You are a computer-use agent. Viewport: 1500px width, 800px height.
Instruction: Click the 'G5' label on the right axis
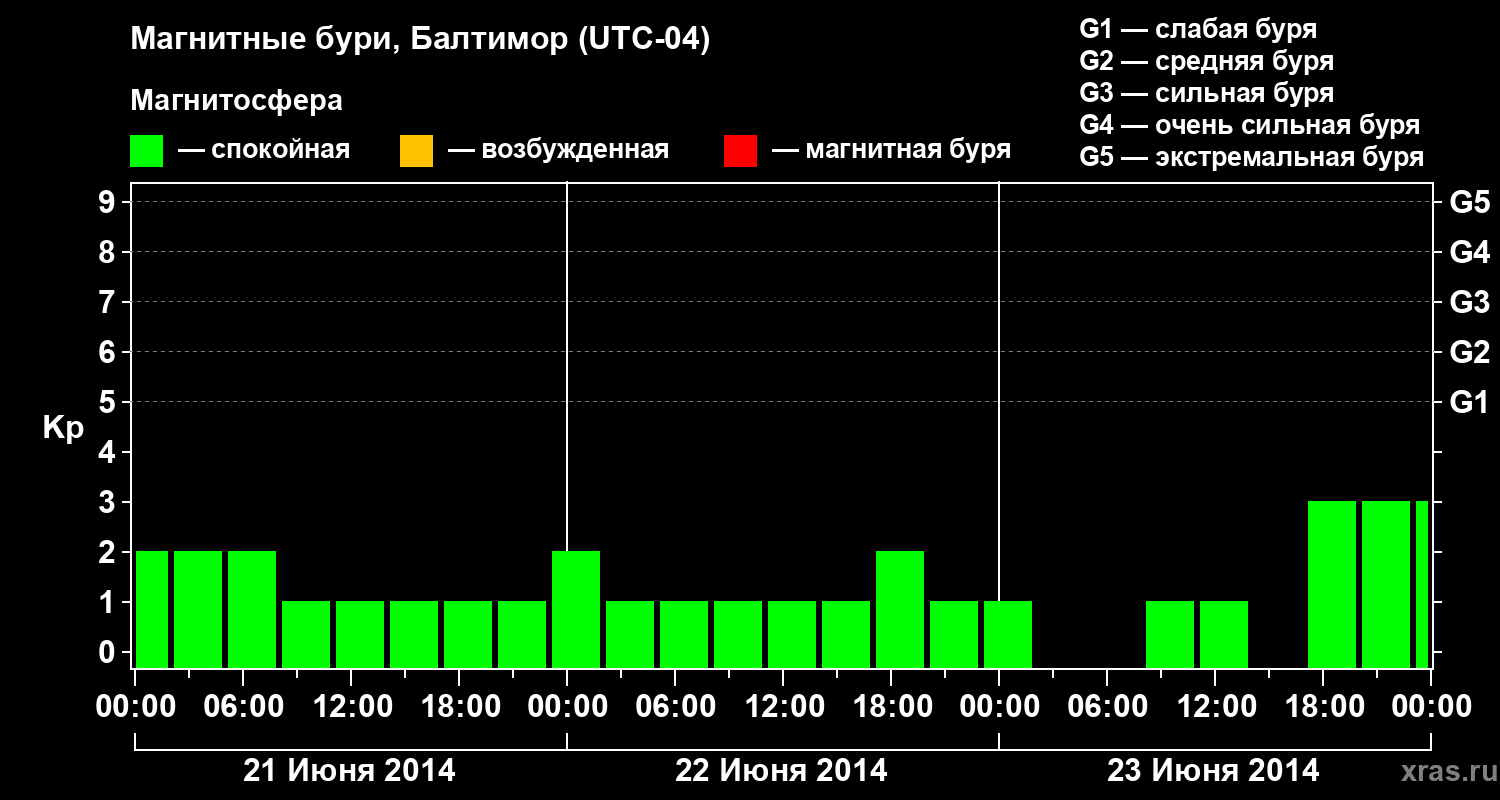(x=1469, y=203)
